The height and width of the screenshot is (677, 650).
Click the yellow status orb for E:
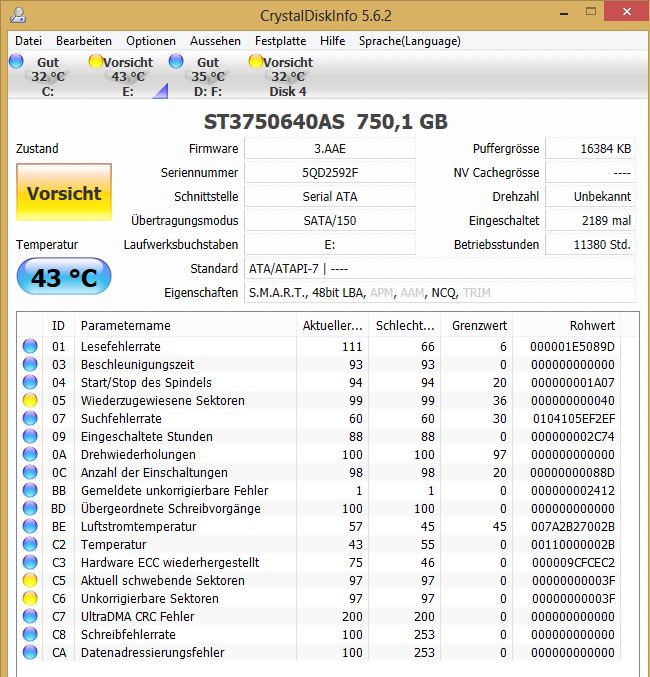(x=96, y=61)
